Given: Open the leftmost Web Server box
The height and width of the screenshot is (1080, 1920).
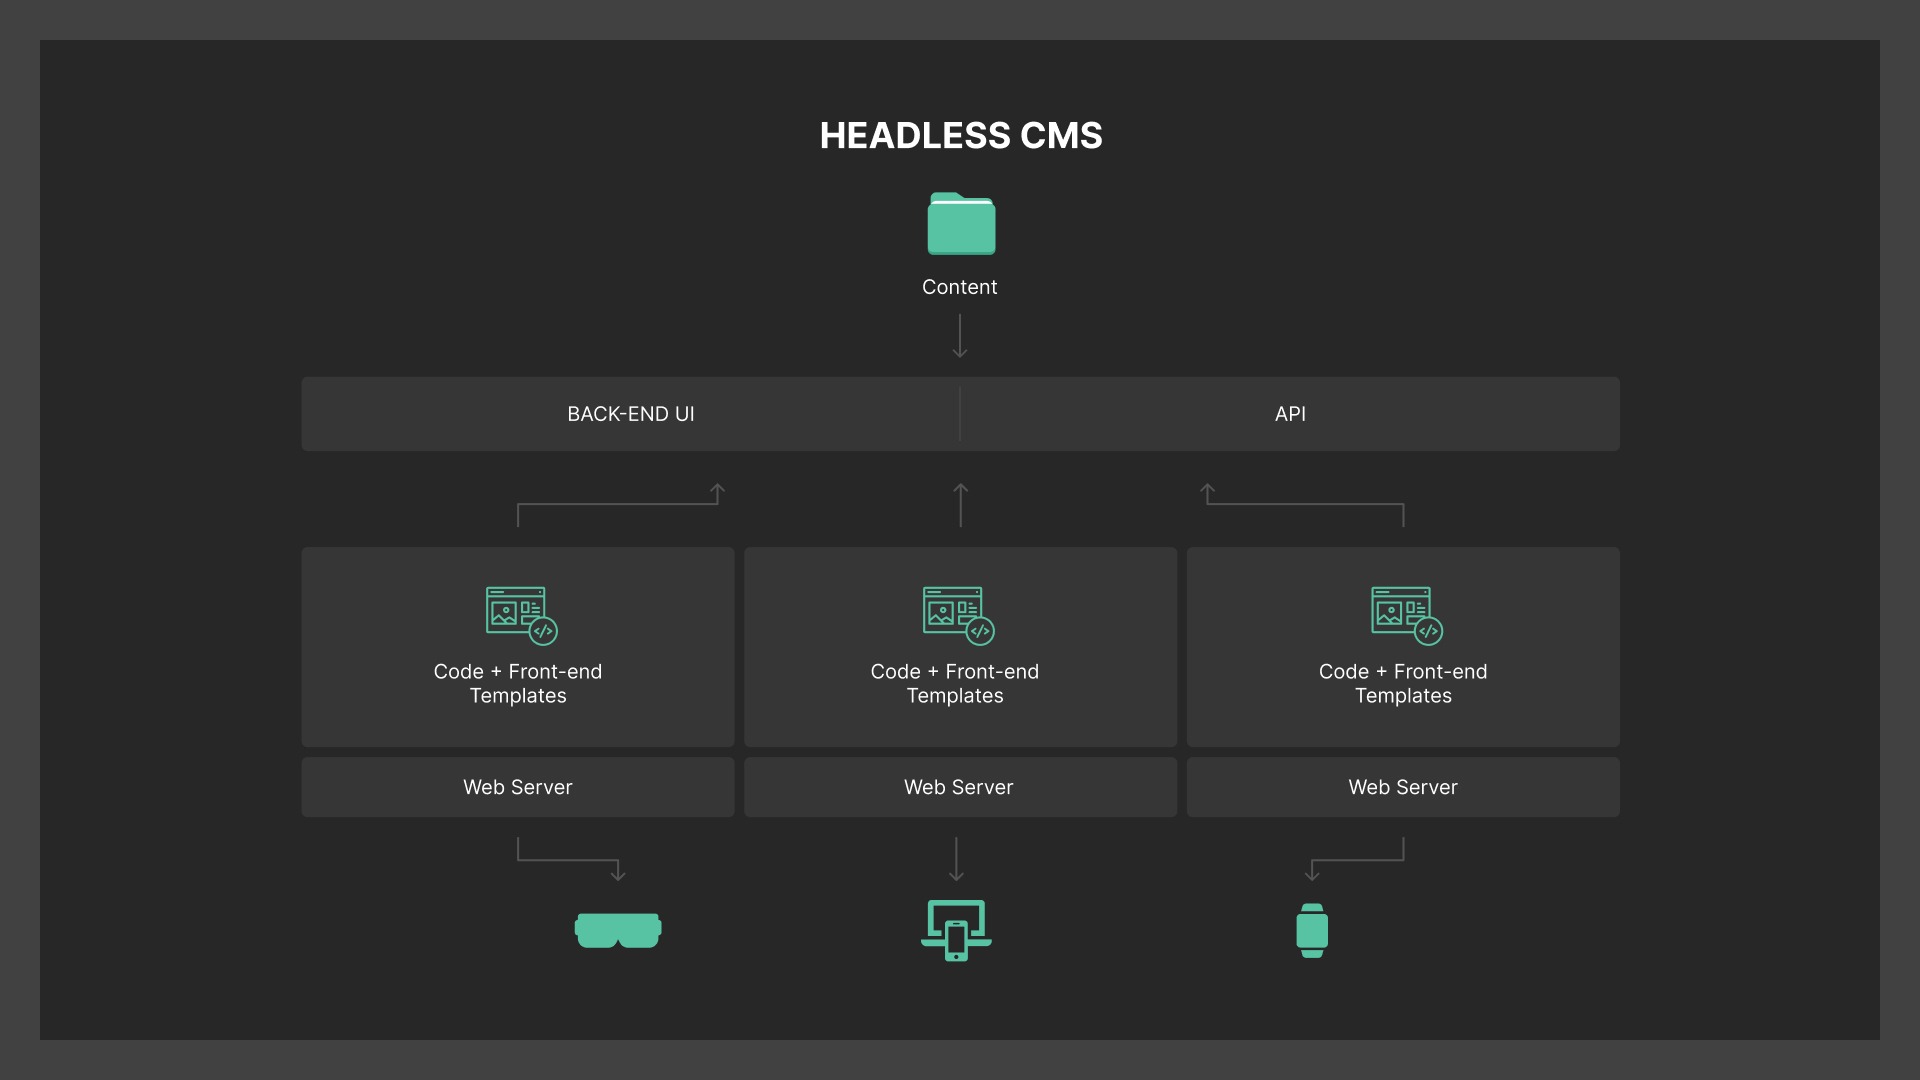Looking at the screenshot, I should [x=517, y=787].
